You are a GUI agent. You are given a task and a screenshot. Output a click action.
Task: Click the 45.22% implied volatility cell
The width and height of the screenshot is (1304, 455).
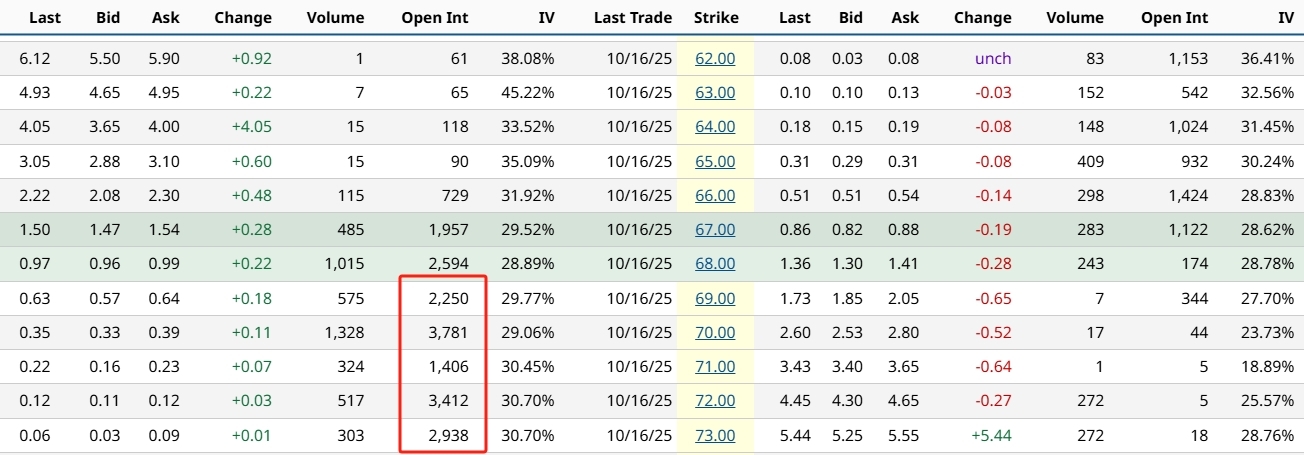tap(529, 93)
